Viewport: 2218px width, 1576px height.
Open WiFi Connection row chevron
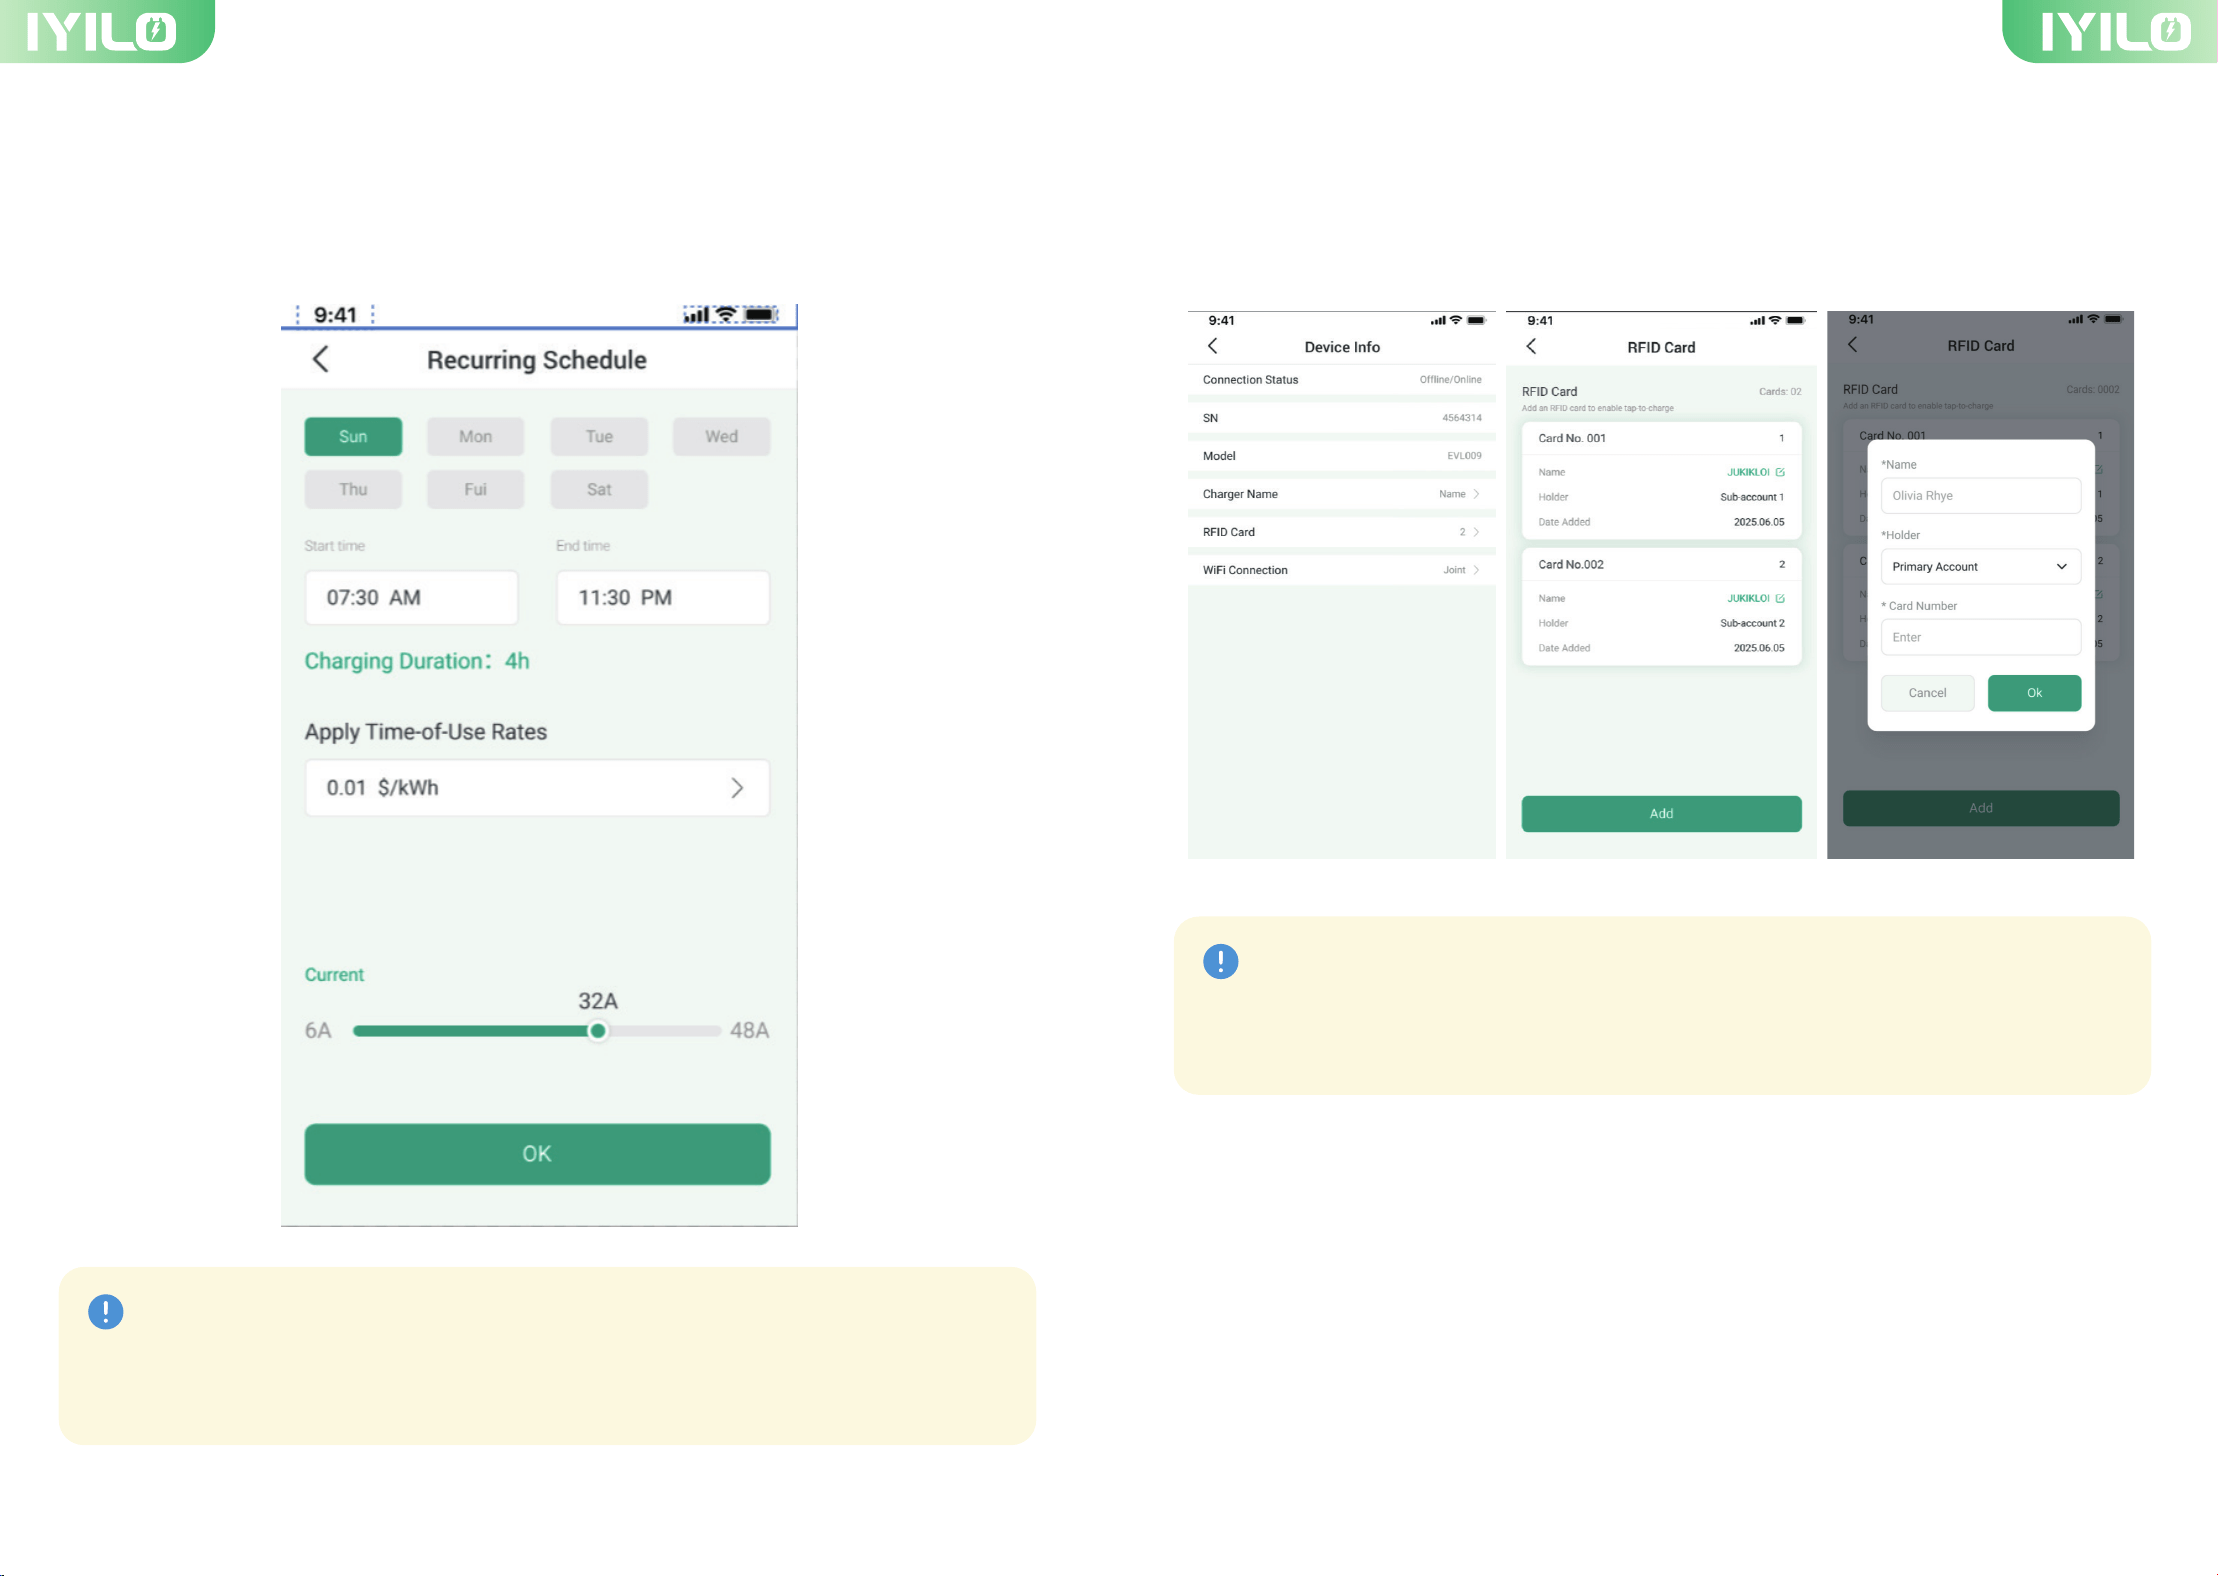point(1476,570)
